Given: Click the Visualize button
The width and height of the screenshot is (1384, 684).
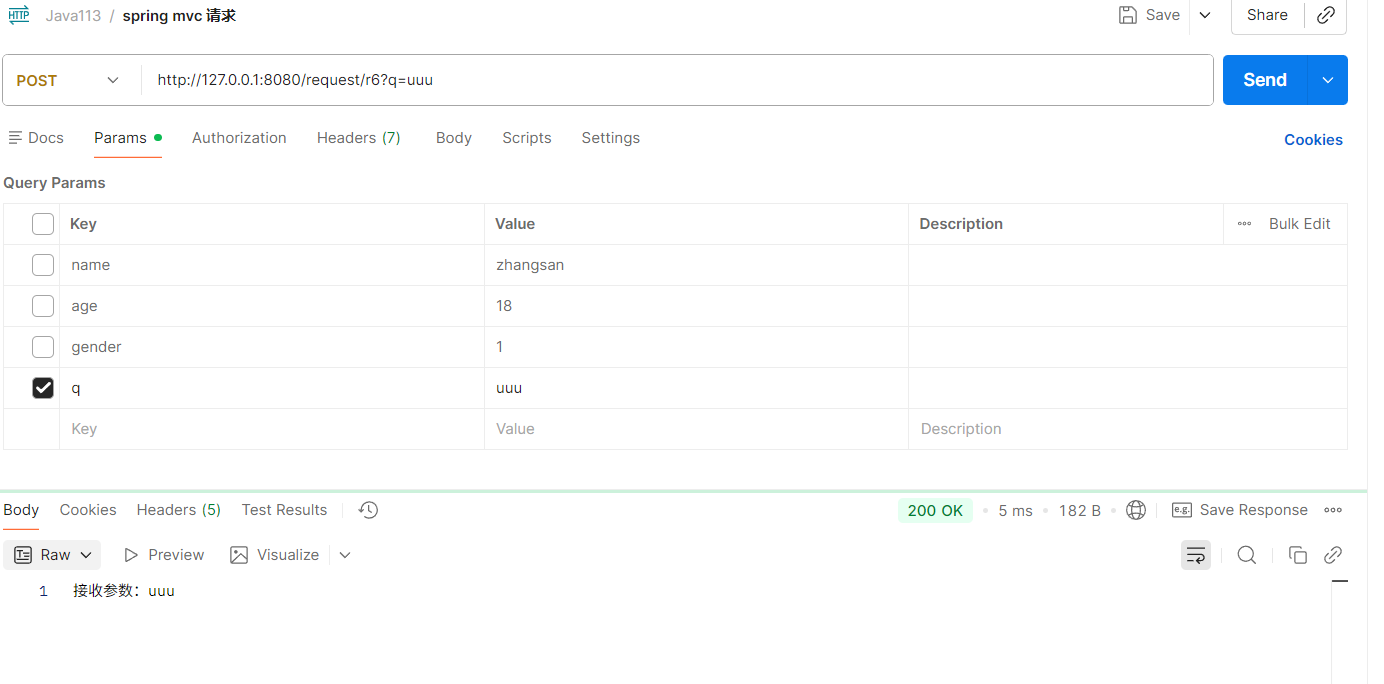Looking at the screenshot, I should (x=275, y=555).
